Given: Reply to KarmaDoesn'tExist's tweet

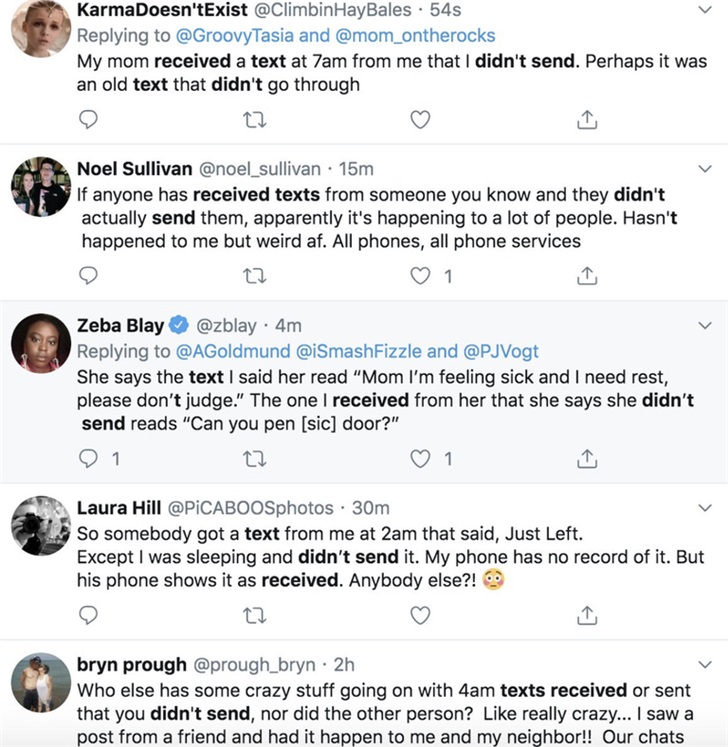Looking at the screenshot, I should [88, 120].
